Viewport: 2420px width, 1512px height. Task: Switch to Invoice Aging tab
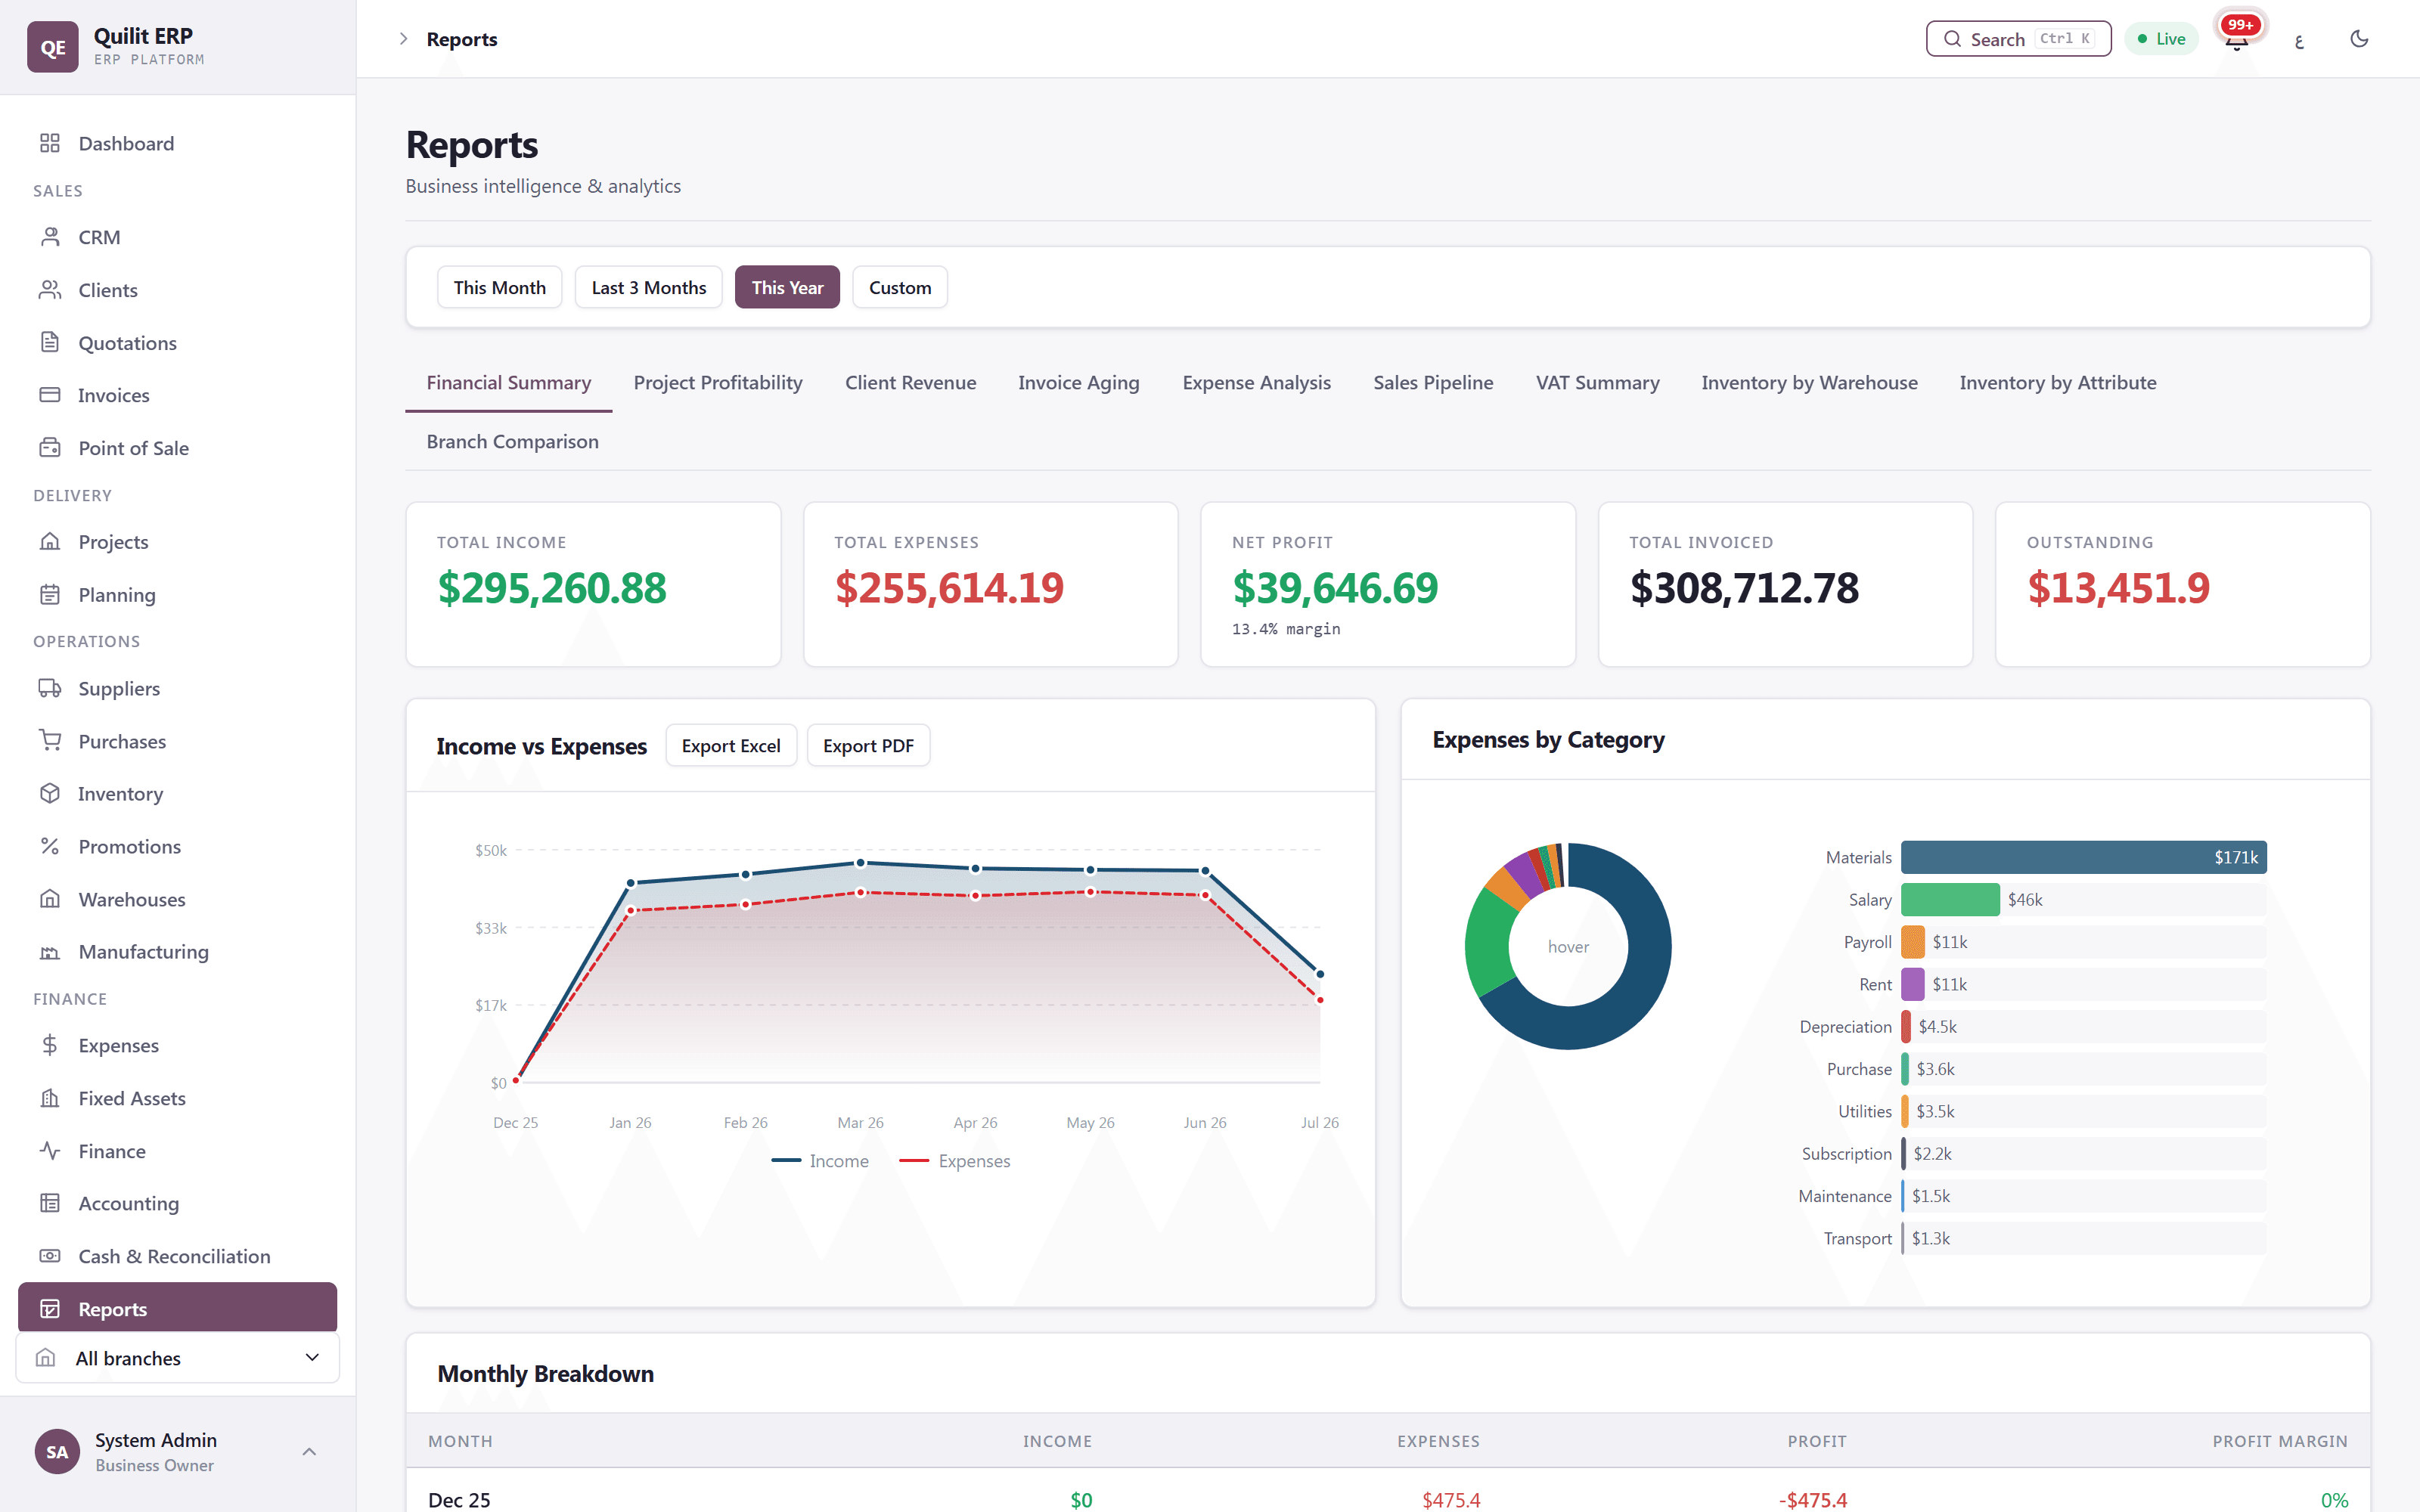coord(1079,383)
